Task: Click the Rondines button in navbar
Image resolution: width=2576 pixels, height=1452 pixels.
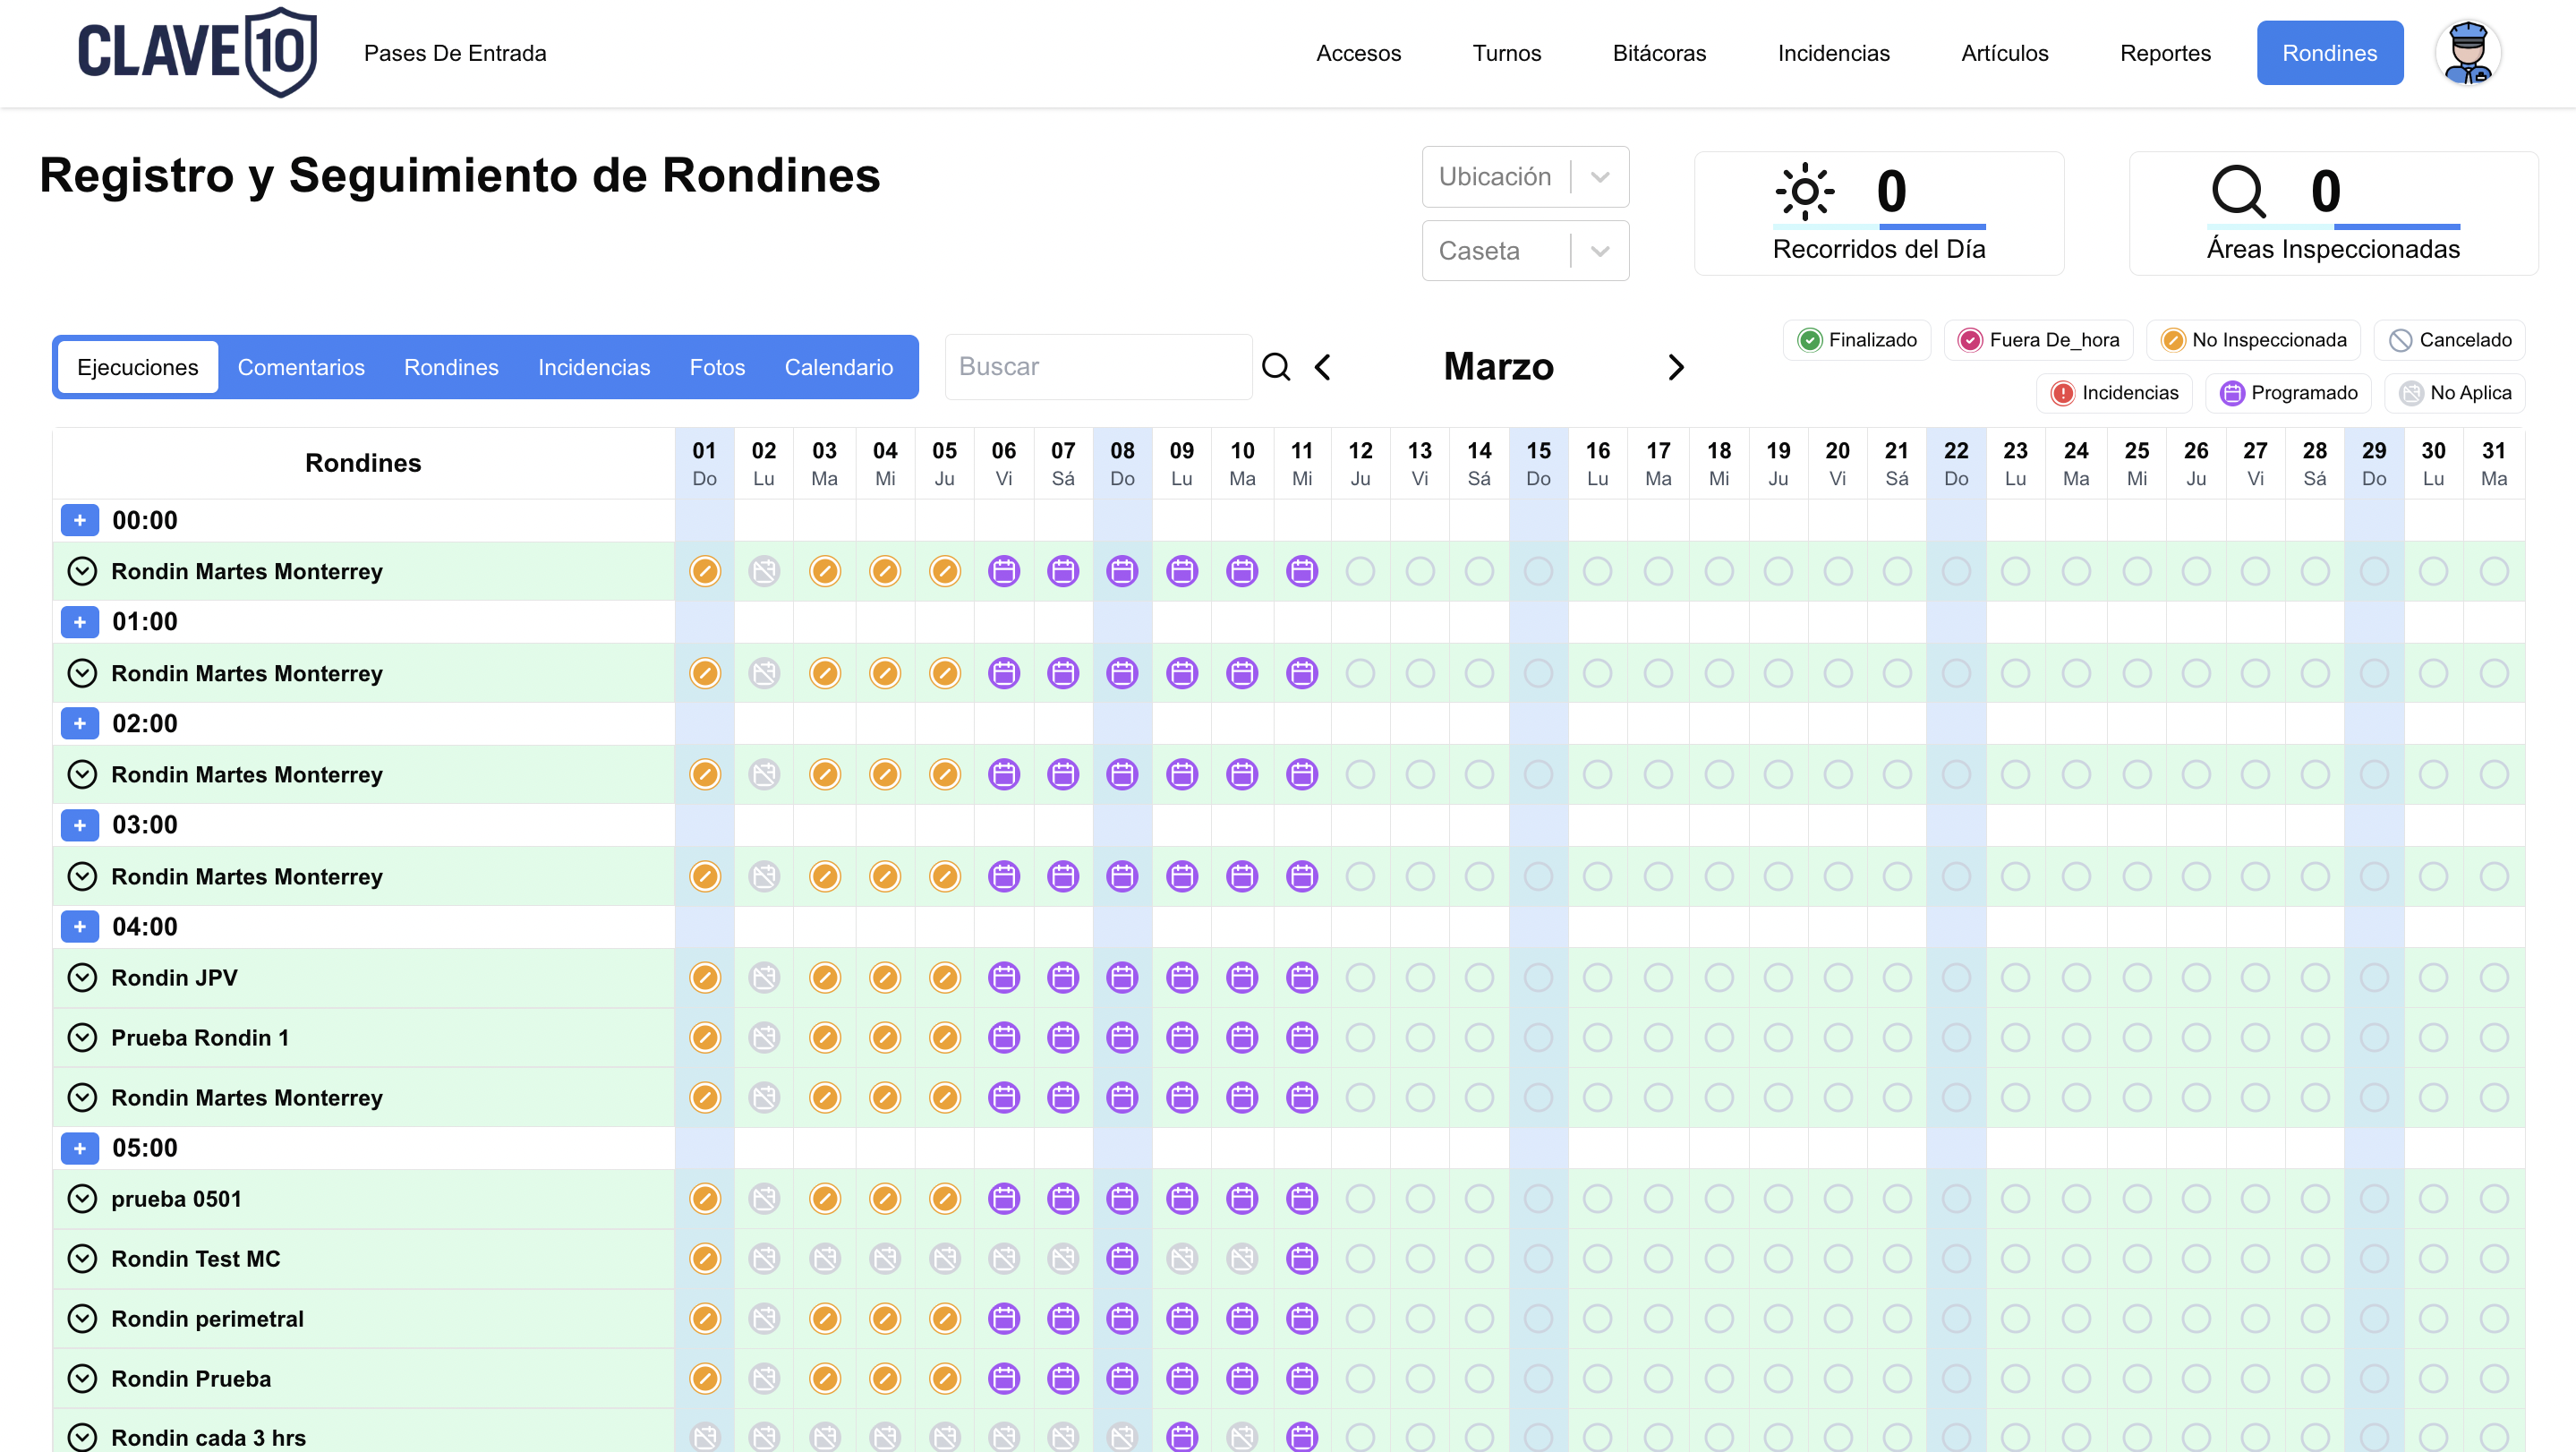Action: click(x=2329, y=53)
